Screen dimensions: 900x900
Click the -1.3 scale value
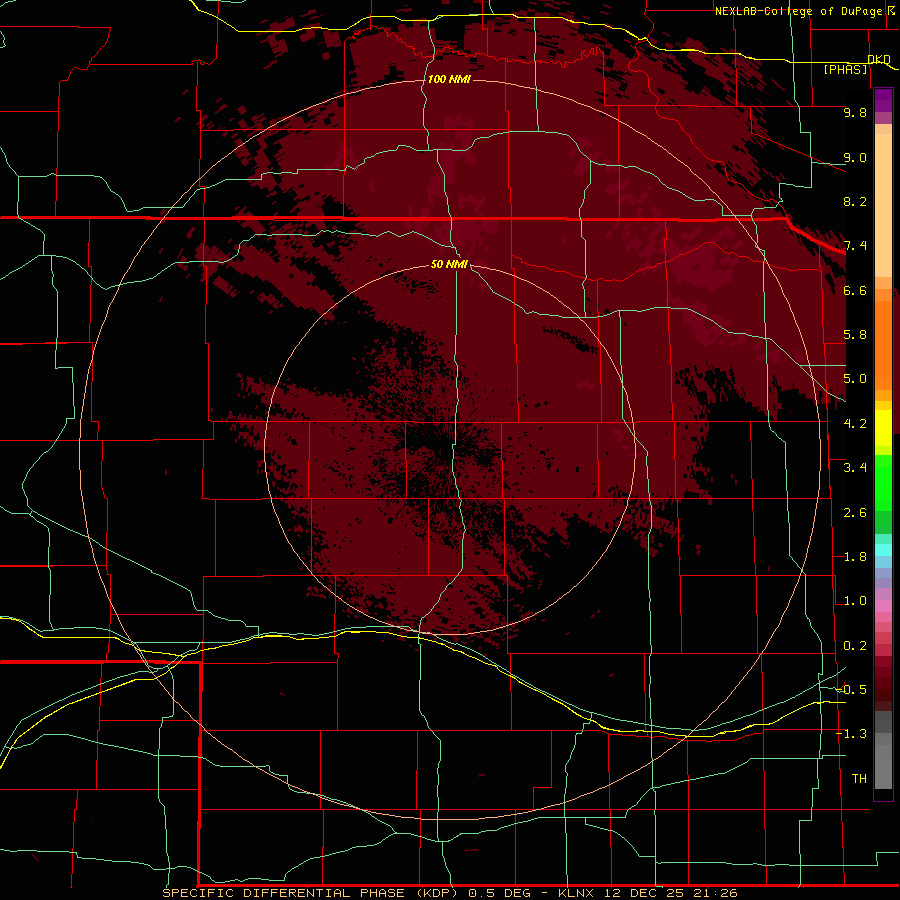(851, 734)
